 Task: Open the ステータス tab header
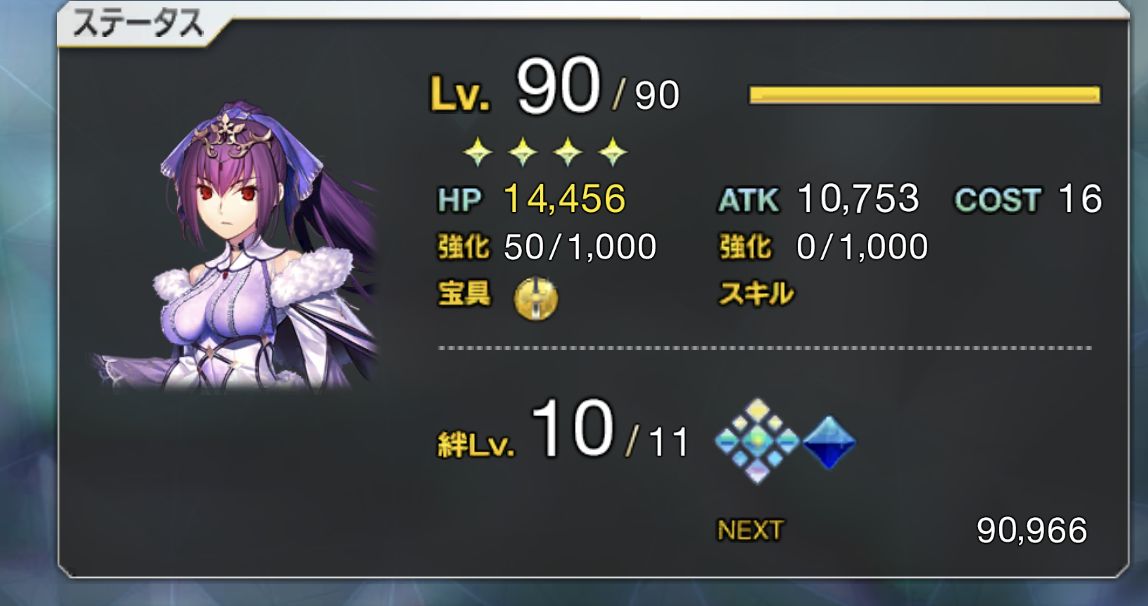click(138, 24)
